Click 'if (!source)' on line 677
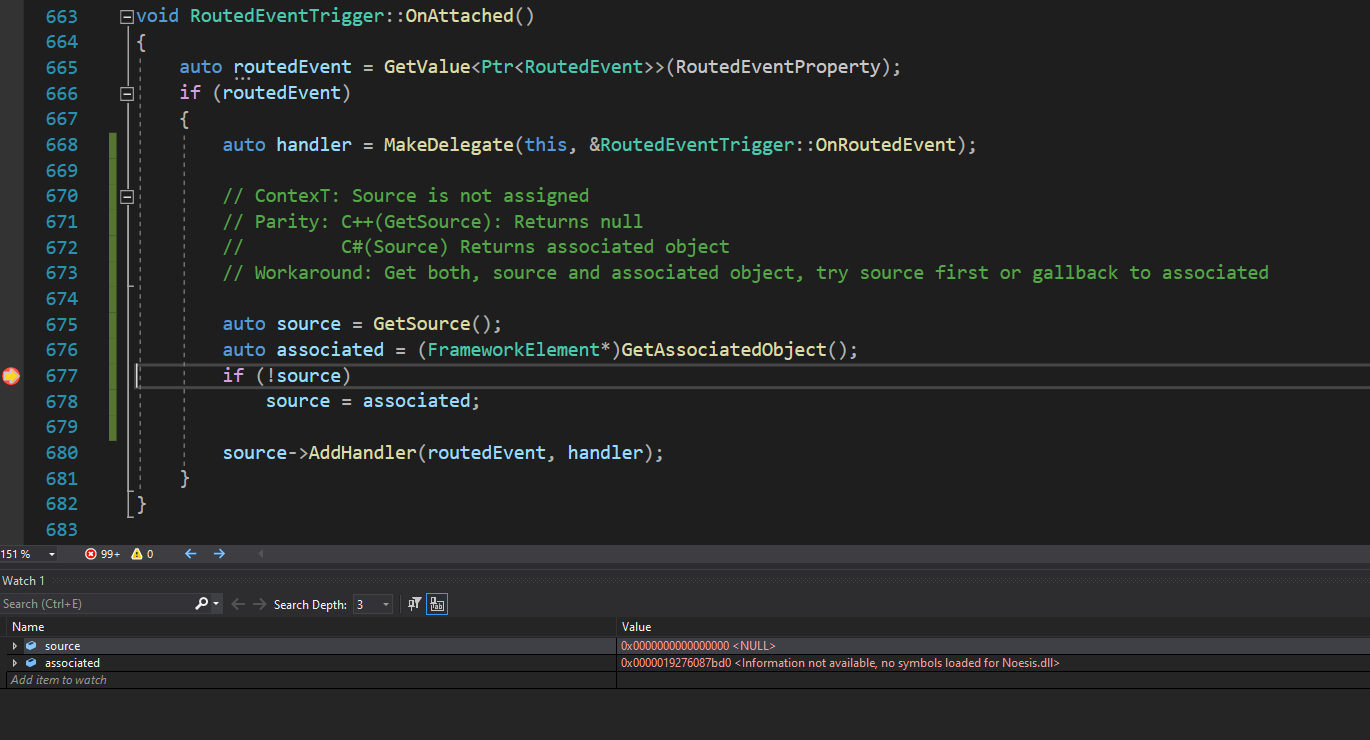Image resolution: width=1370 pixels, height=740 pixels. pyautogui.click(x=287, y=376)
